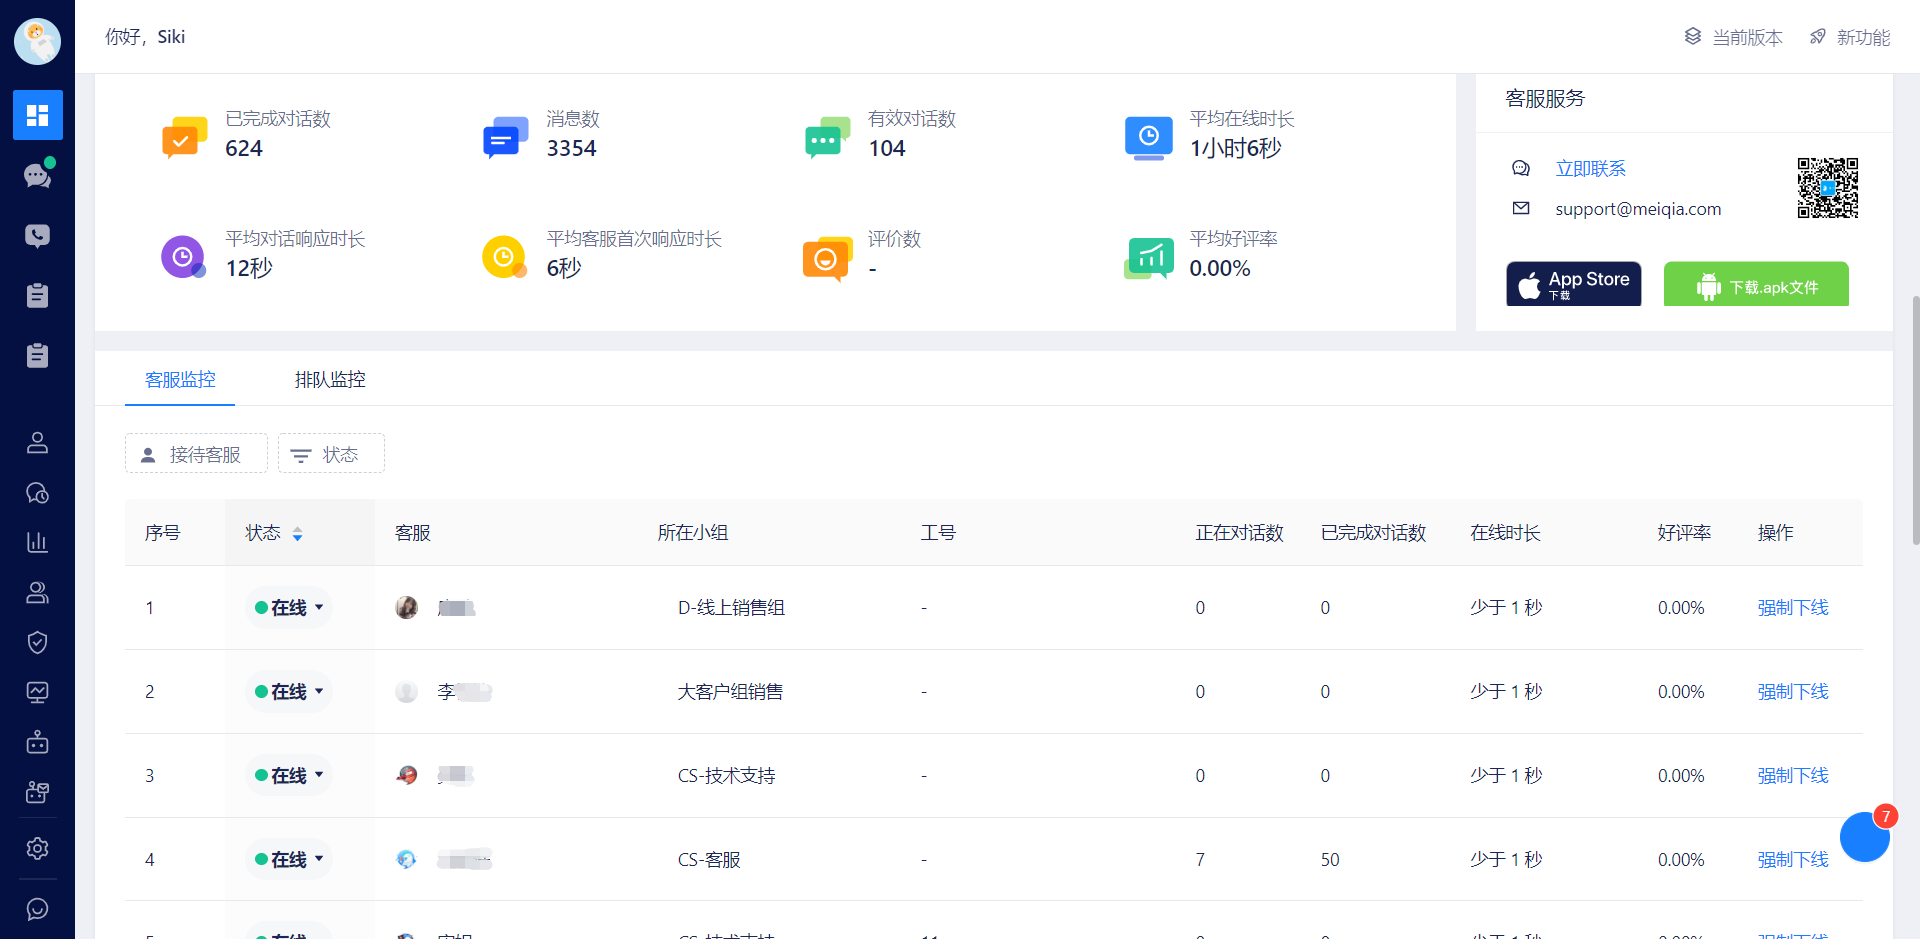Open the shield security icon in sidebar
Screen dimensions: 1920x939
pyautogui.click(x=37, y=642)
